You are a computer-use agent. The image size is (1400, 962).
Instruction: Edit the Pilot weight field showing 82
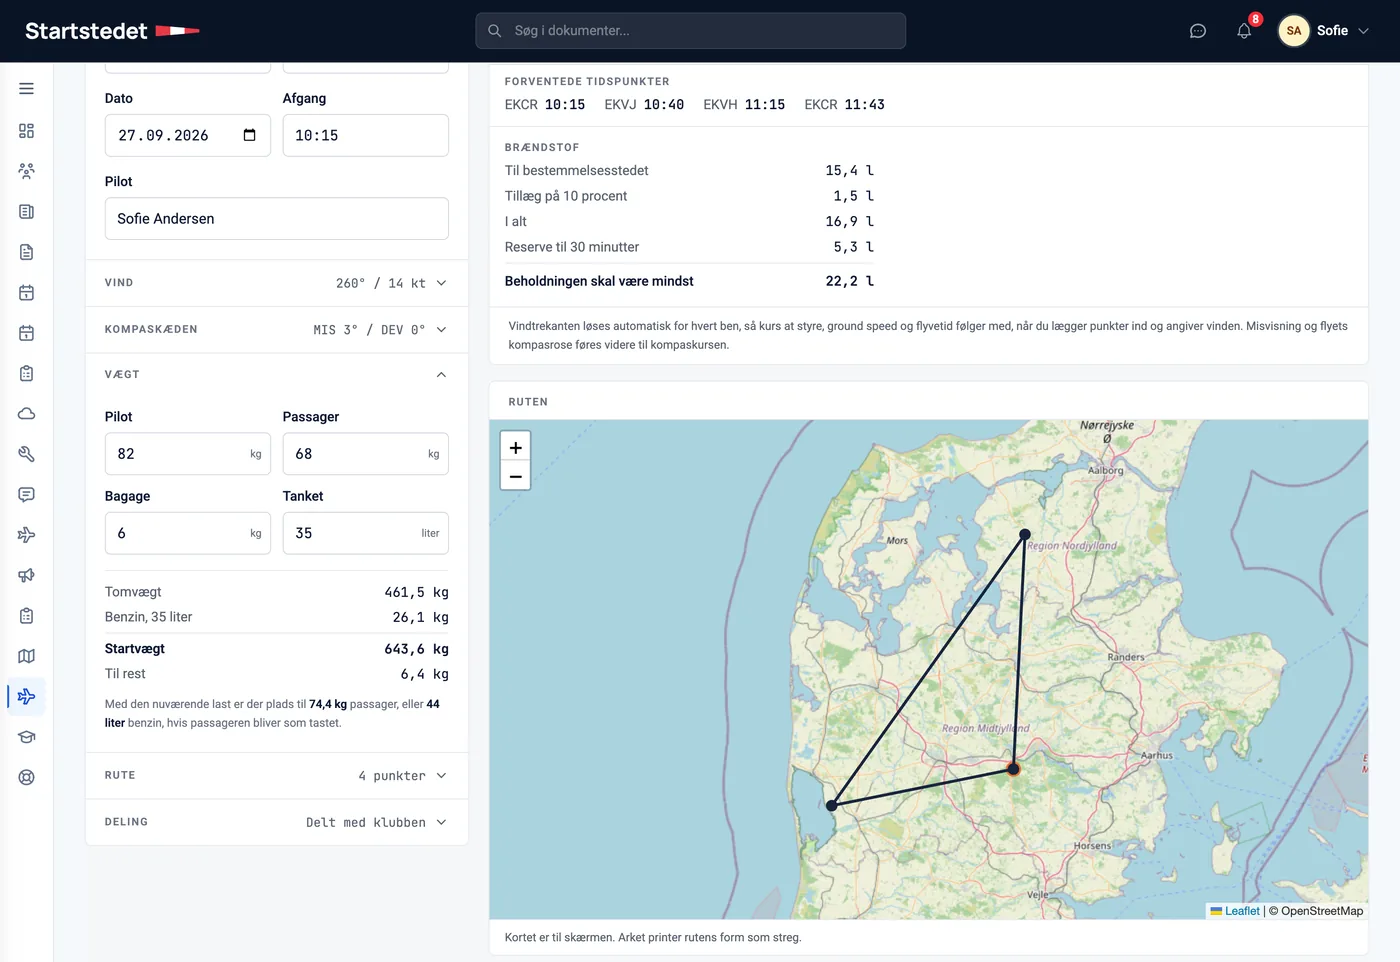188,454
